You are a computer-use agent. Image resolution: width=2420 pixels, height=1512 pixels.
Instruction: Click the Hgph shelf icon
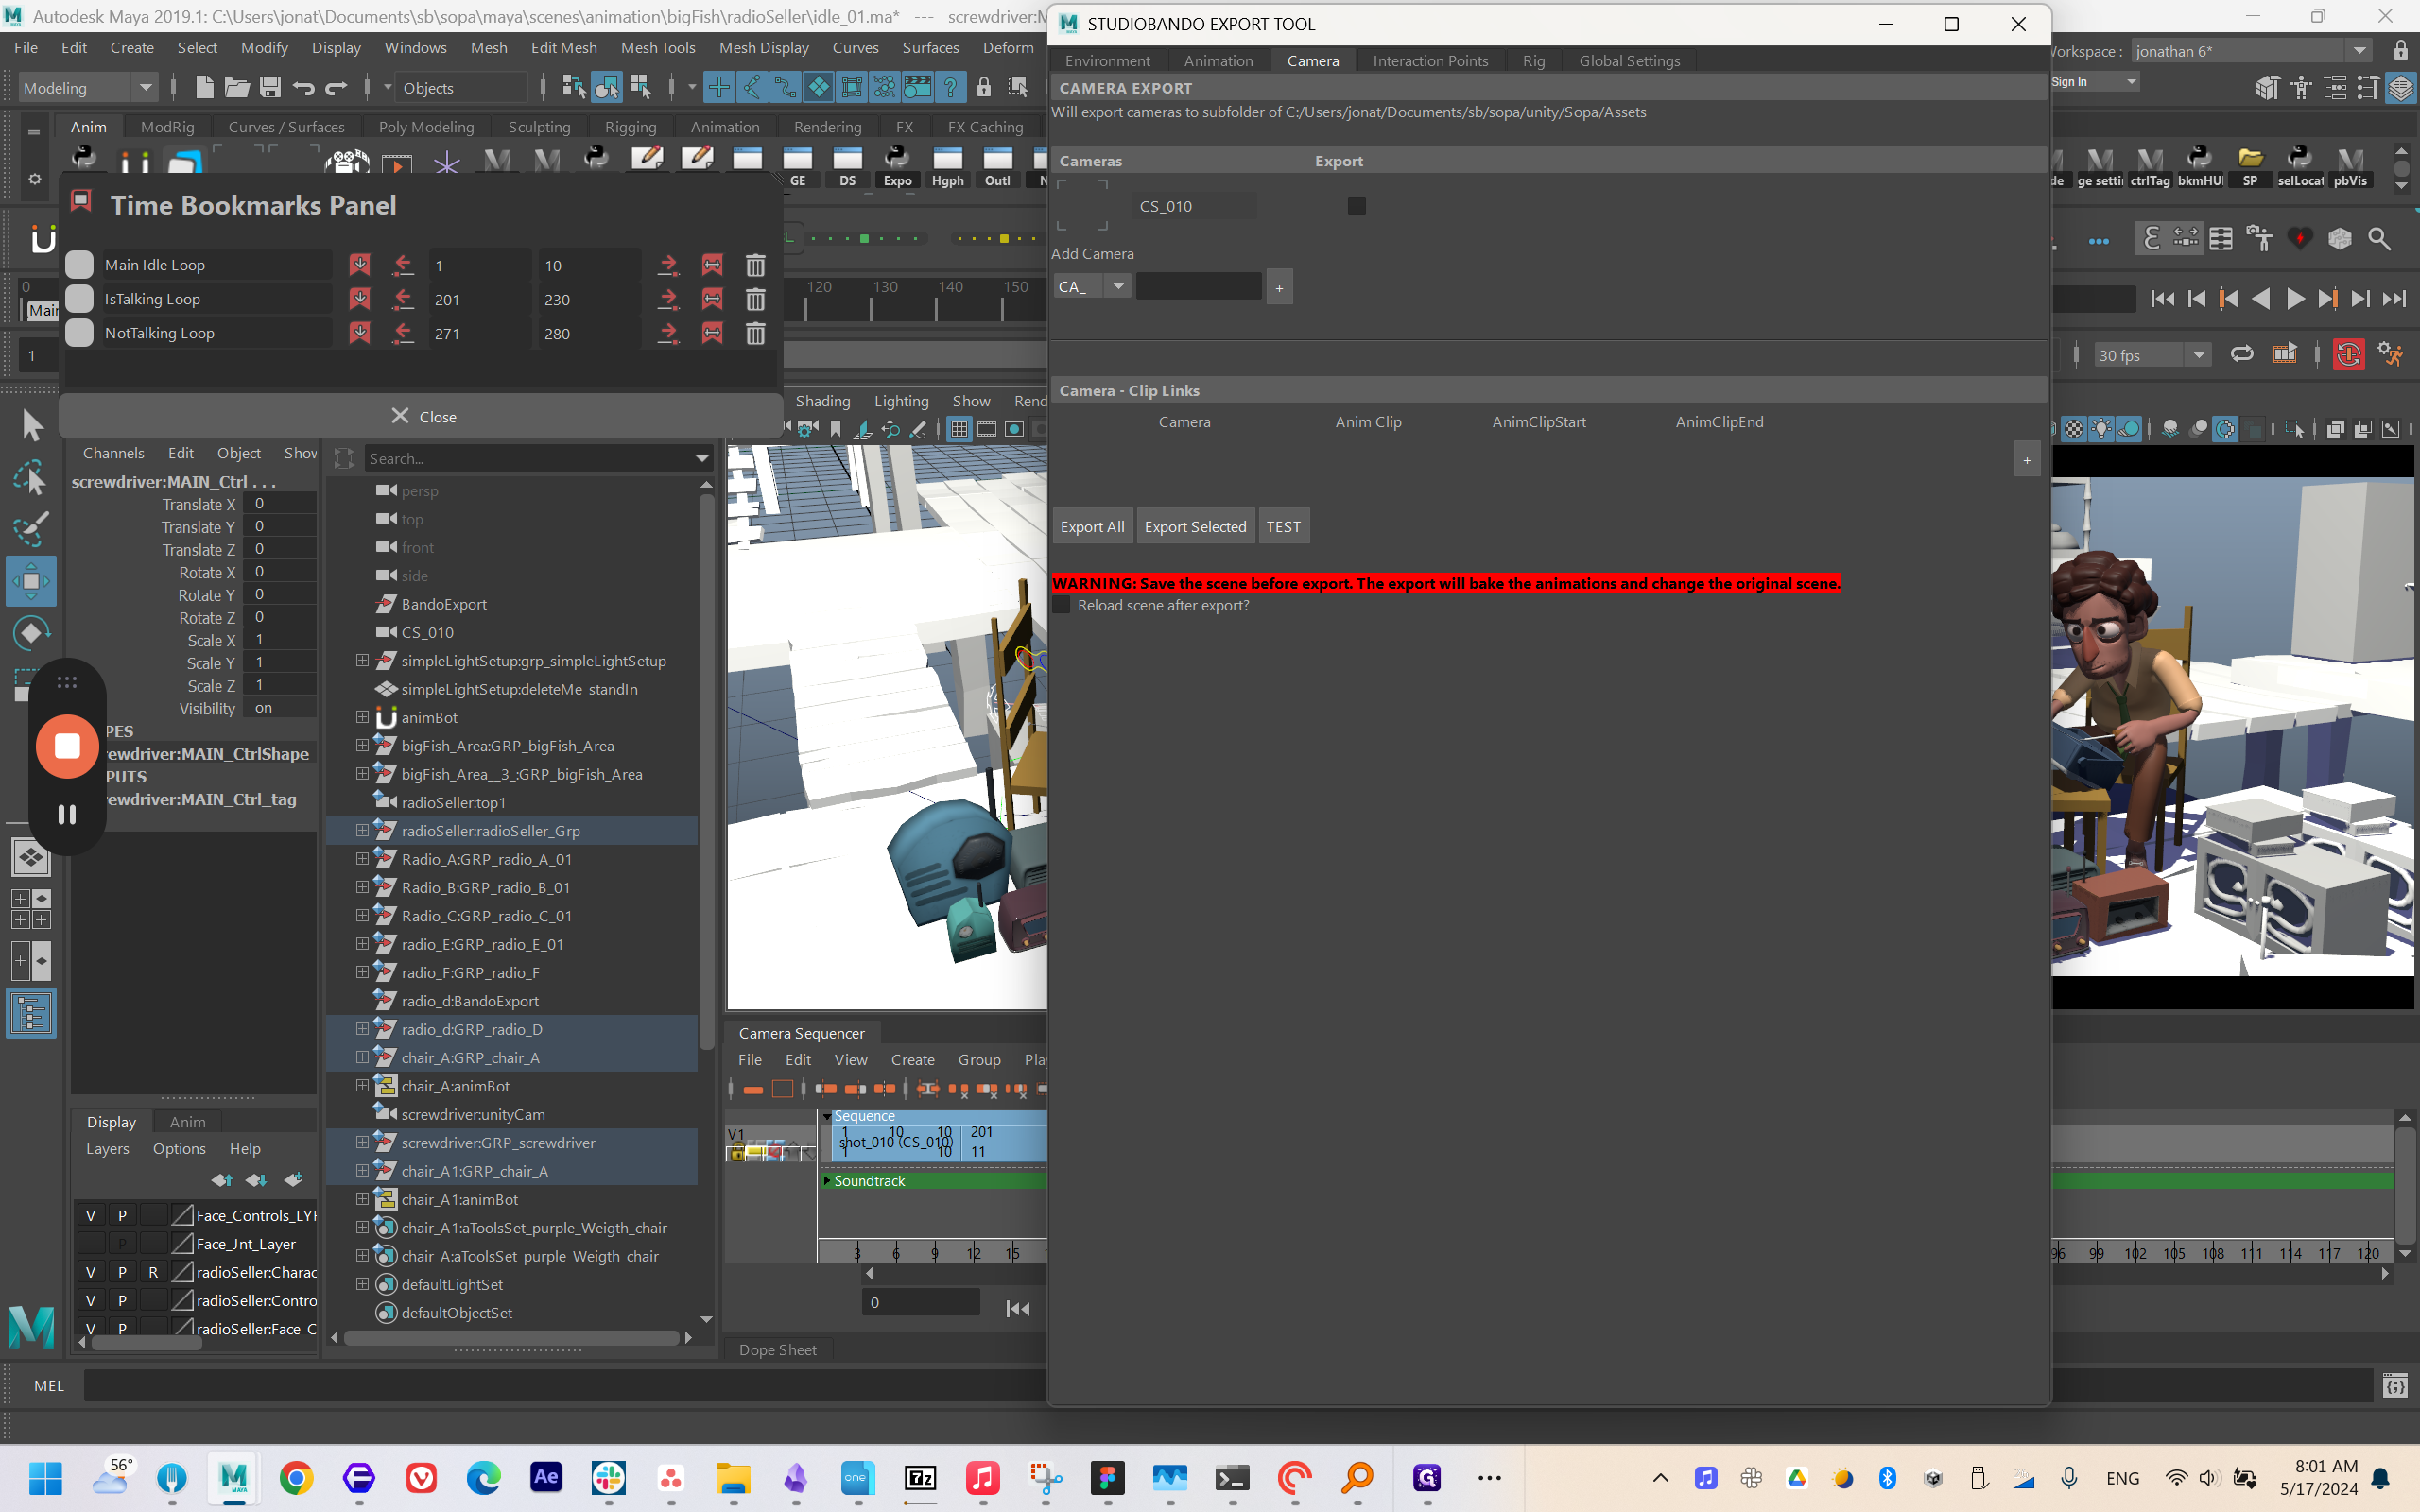947,168
